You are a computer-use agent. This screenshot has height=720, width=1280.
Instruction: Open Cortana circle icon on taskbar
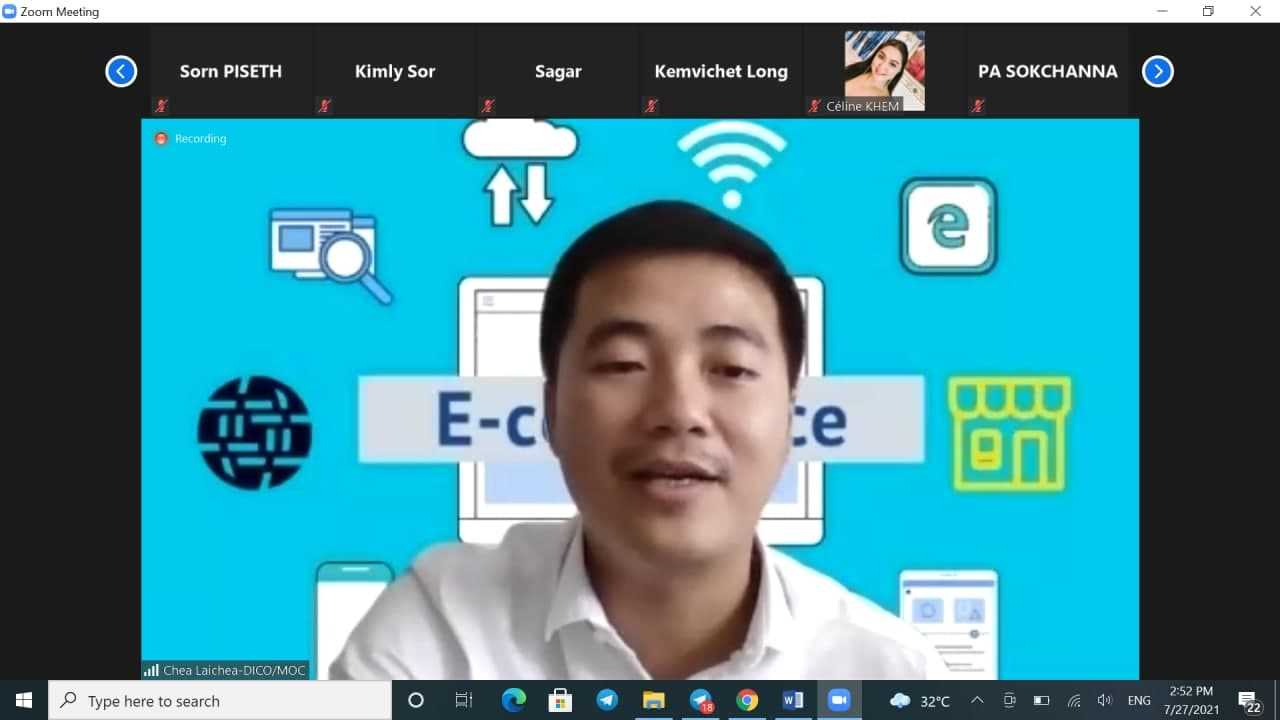point(416,700)
